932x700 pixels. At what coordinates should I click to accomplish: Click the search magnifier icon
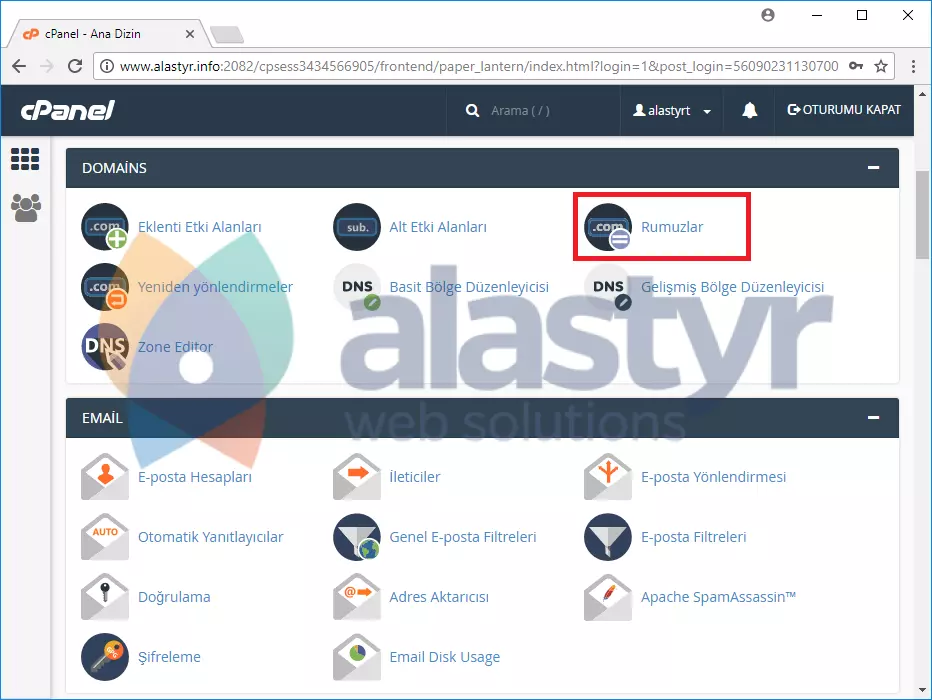tap(473, 111)
